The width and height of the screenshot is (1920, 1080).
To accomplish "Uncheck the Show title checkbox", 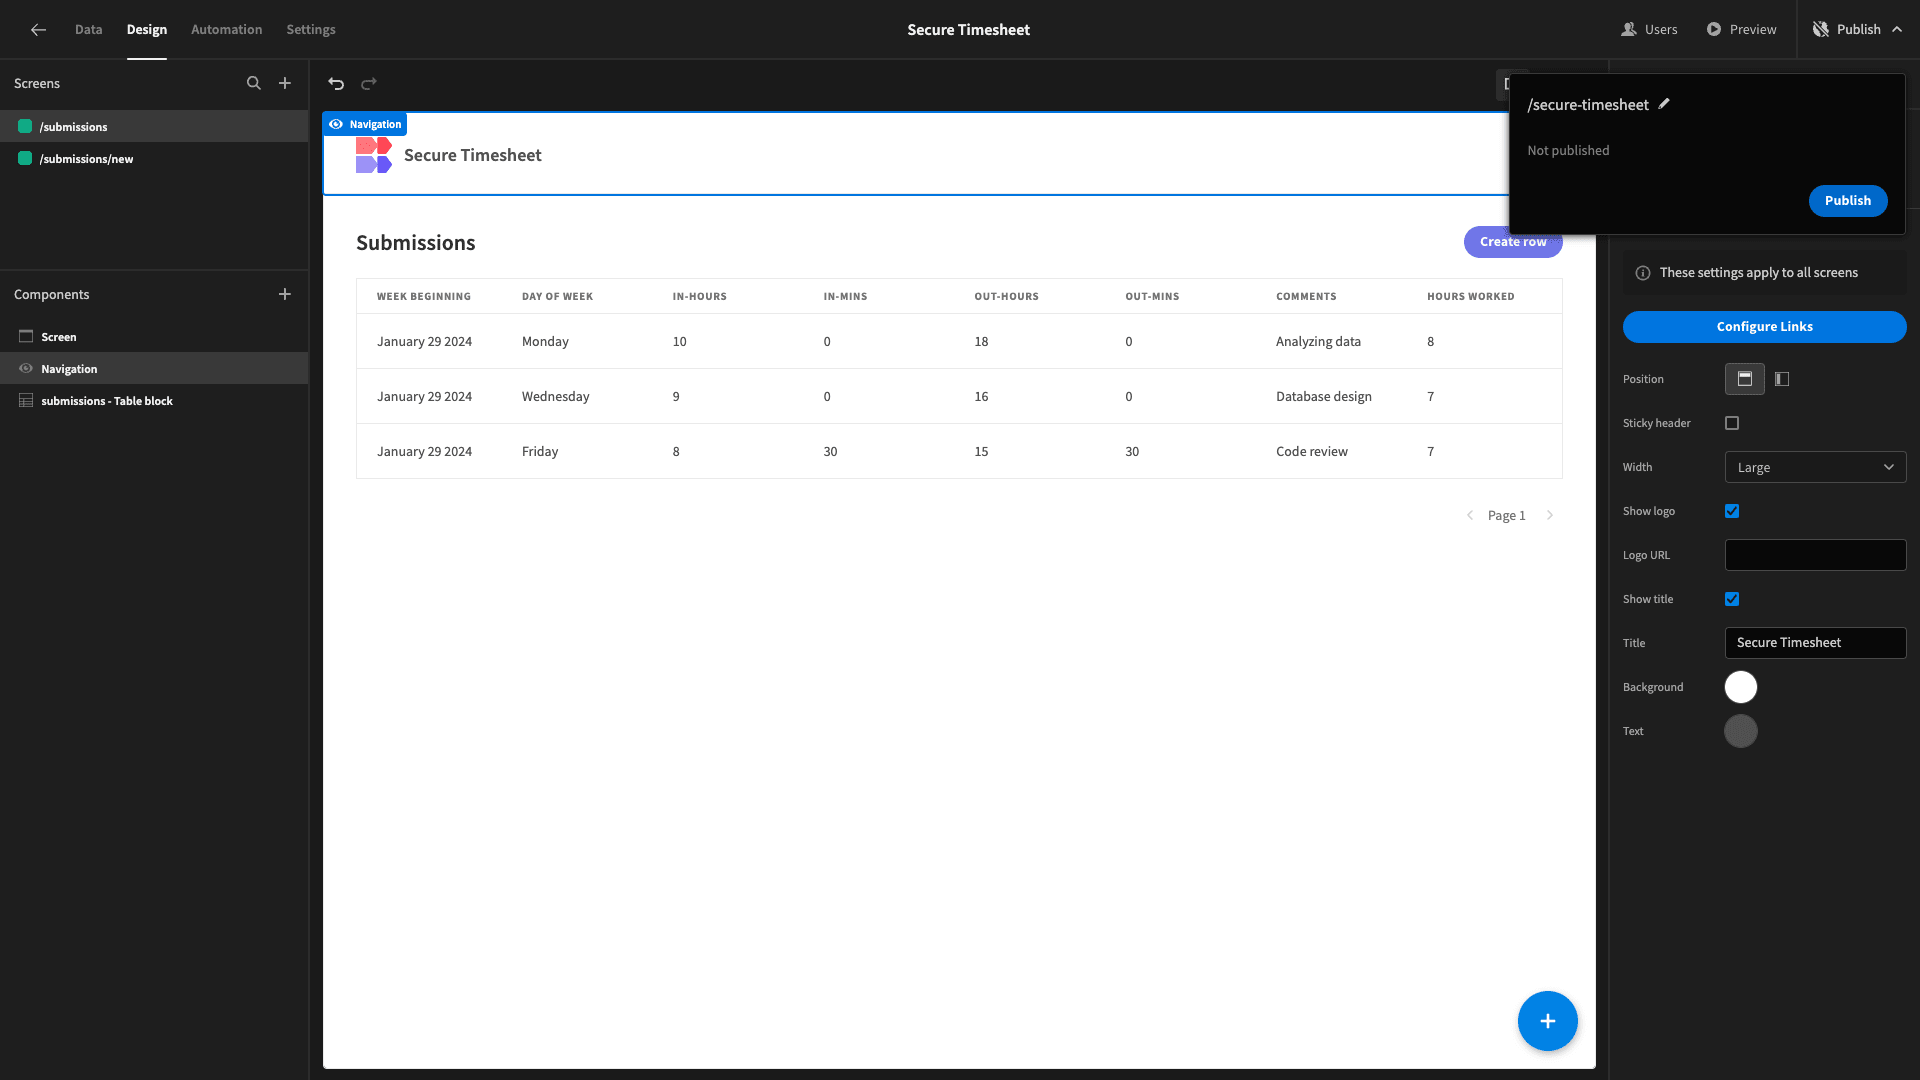I will pyautogui.click(x=1732, y=599).
